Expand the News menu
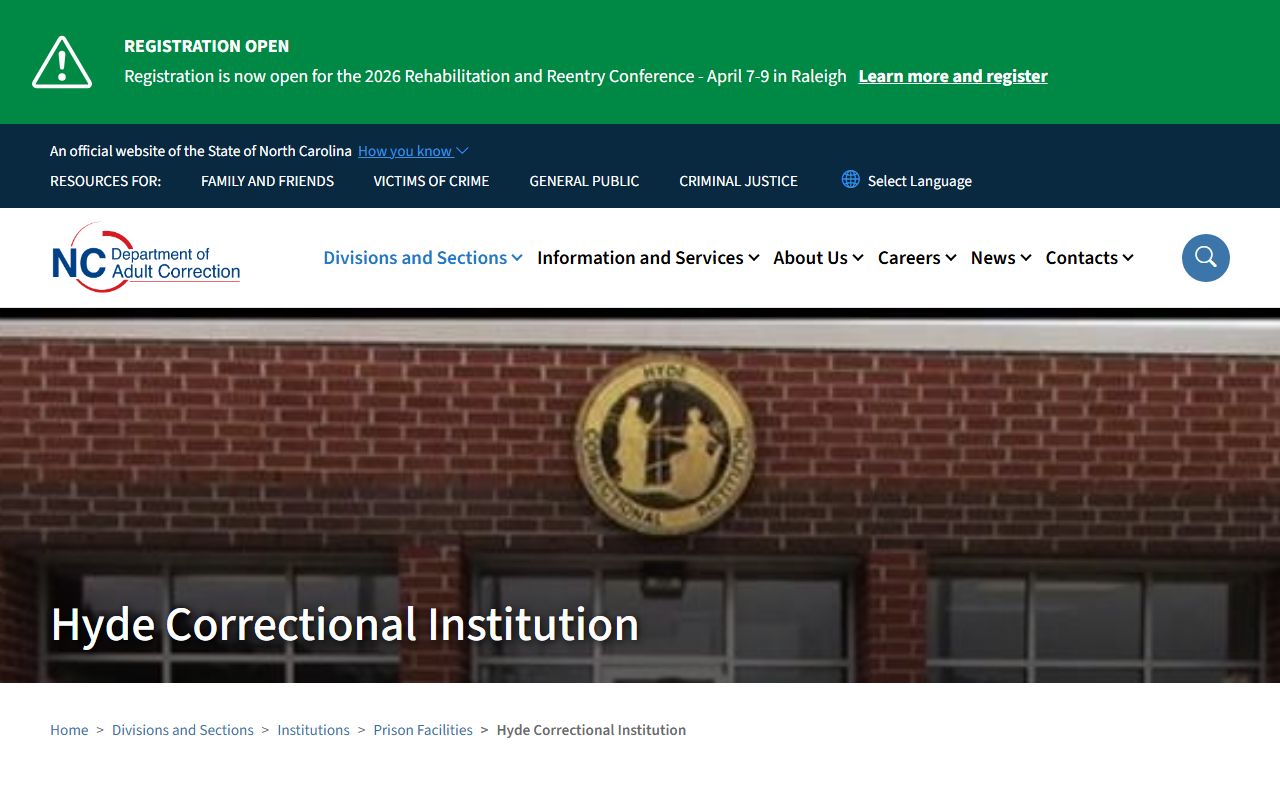 click(x=1001, y=258)
